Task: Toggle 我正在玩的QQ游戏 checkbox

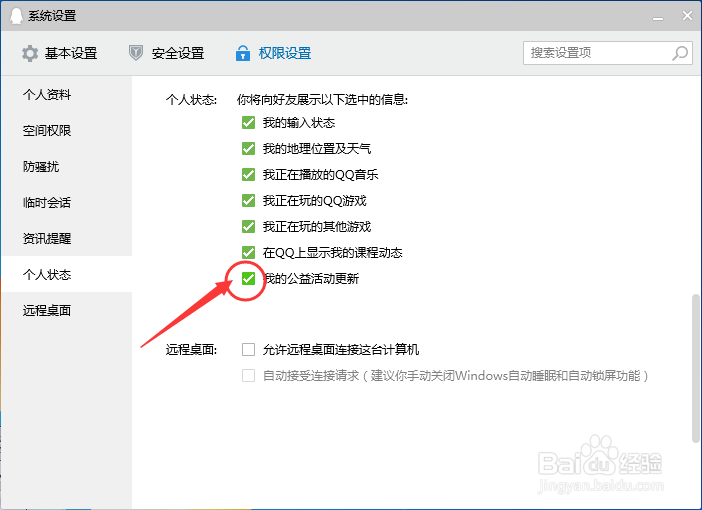Action: pyautogui.click(x=248, y=201)
